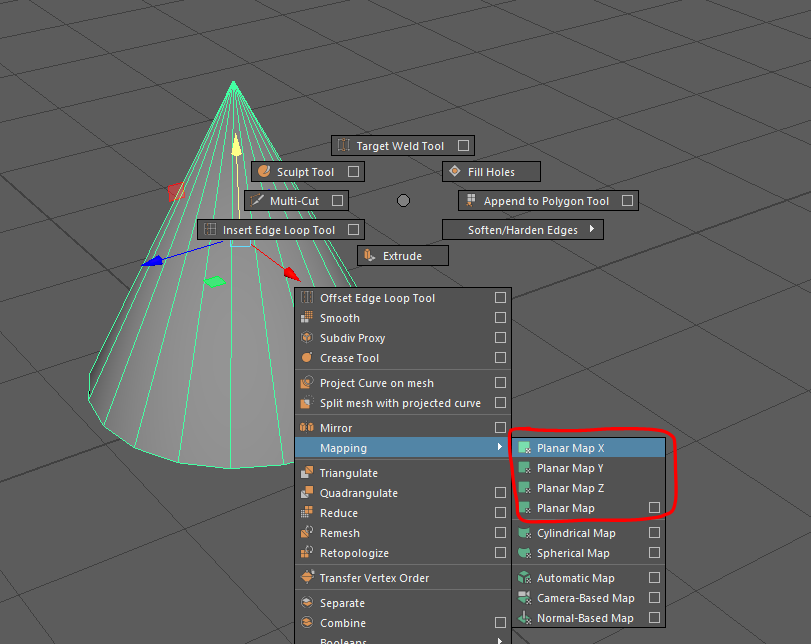811x644 pixels.
Task: Click the Target Weld Tool button
Action: click(403, 146)
